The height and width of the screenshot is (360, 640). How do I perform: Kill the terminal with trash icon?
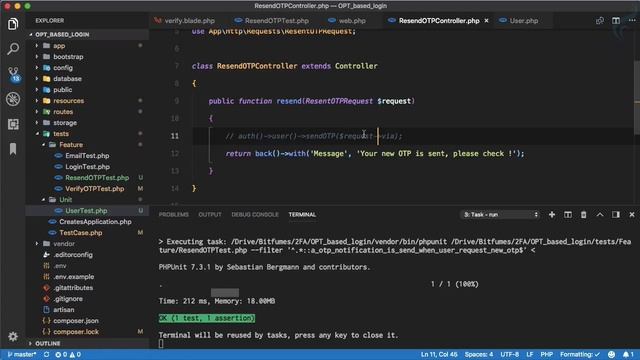point(584,215)
